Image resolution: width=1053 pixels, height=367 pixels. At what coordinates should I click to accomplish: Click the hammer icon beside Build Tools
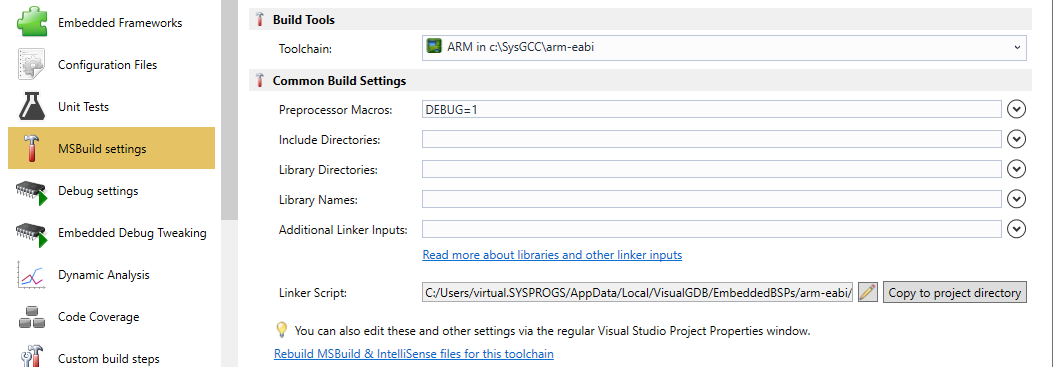pos(261,20)
